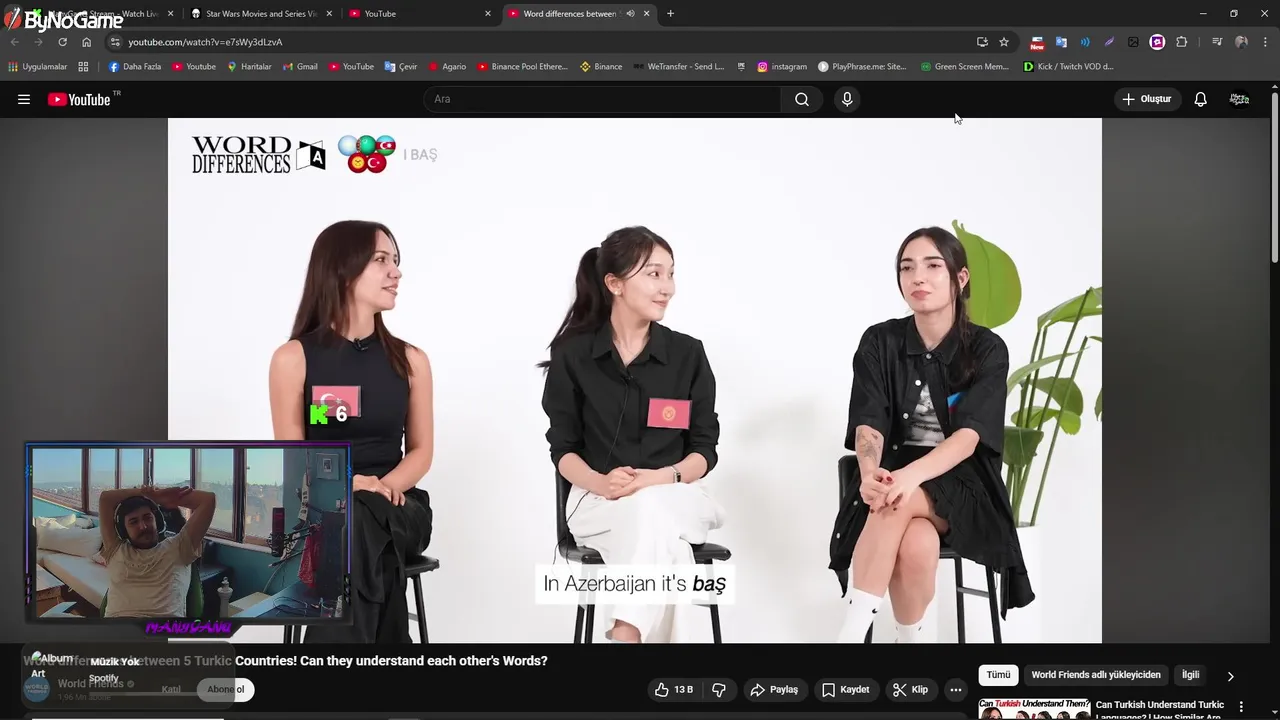
Task: Click the Katıl join button
Action: pos(171,689)
